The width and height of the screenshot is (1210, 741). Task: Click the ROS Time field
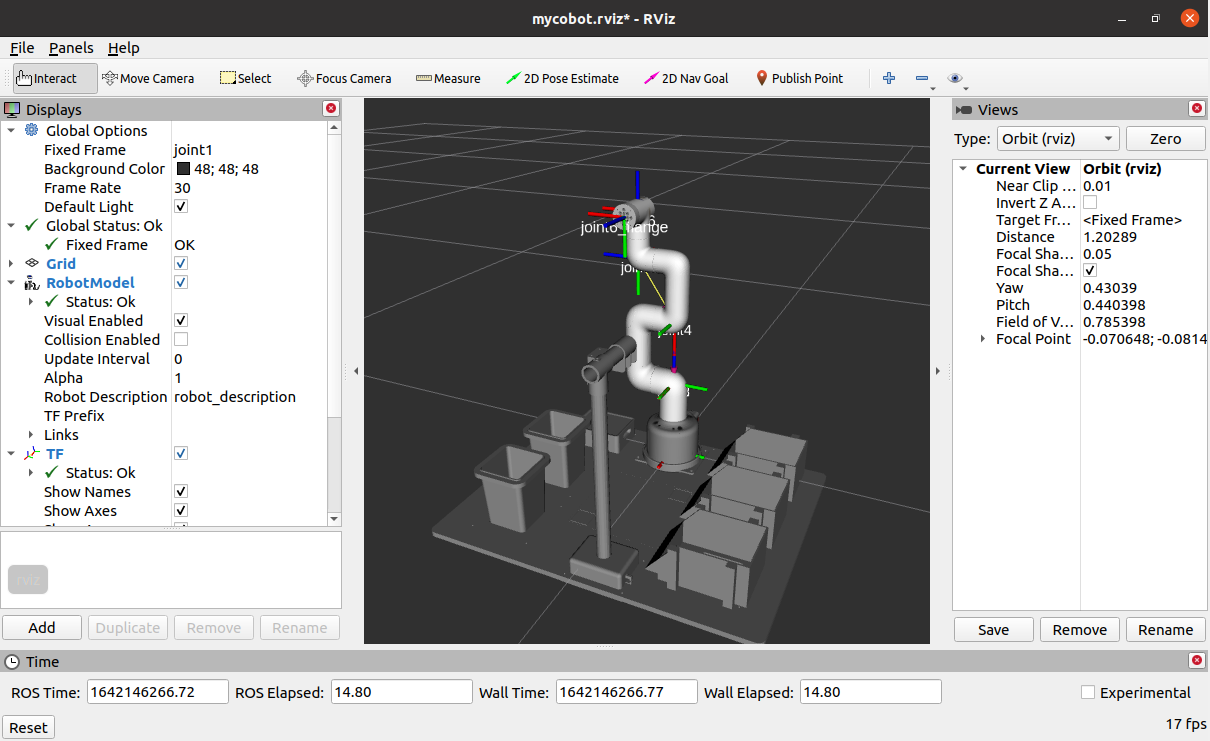pos(157,692)
